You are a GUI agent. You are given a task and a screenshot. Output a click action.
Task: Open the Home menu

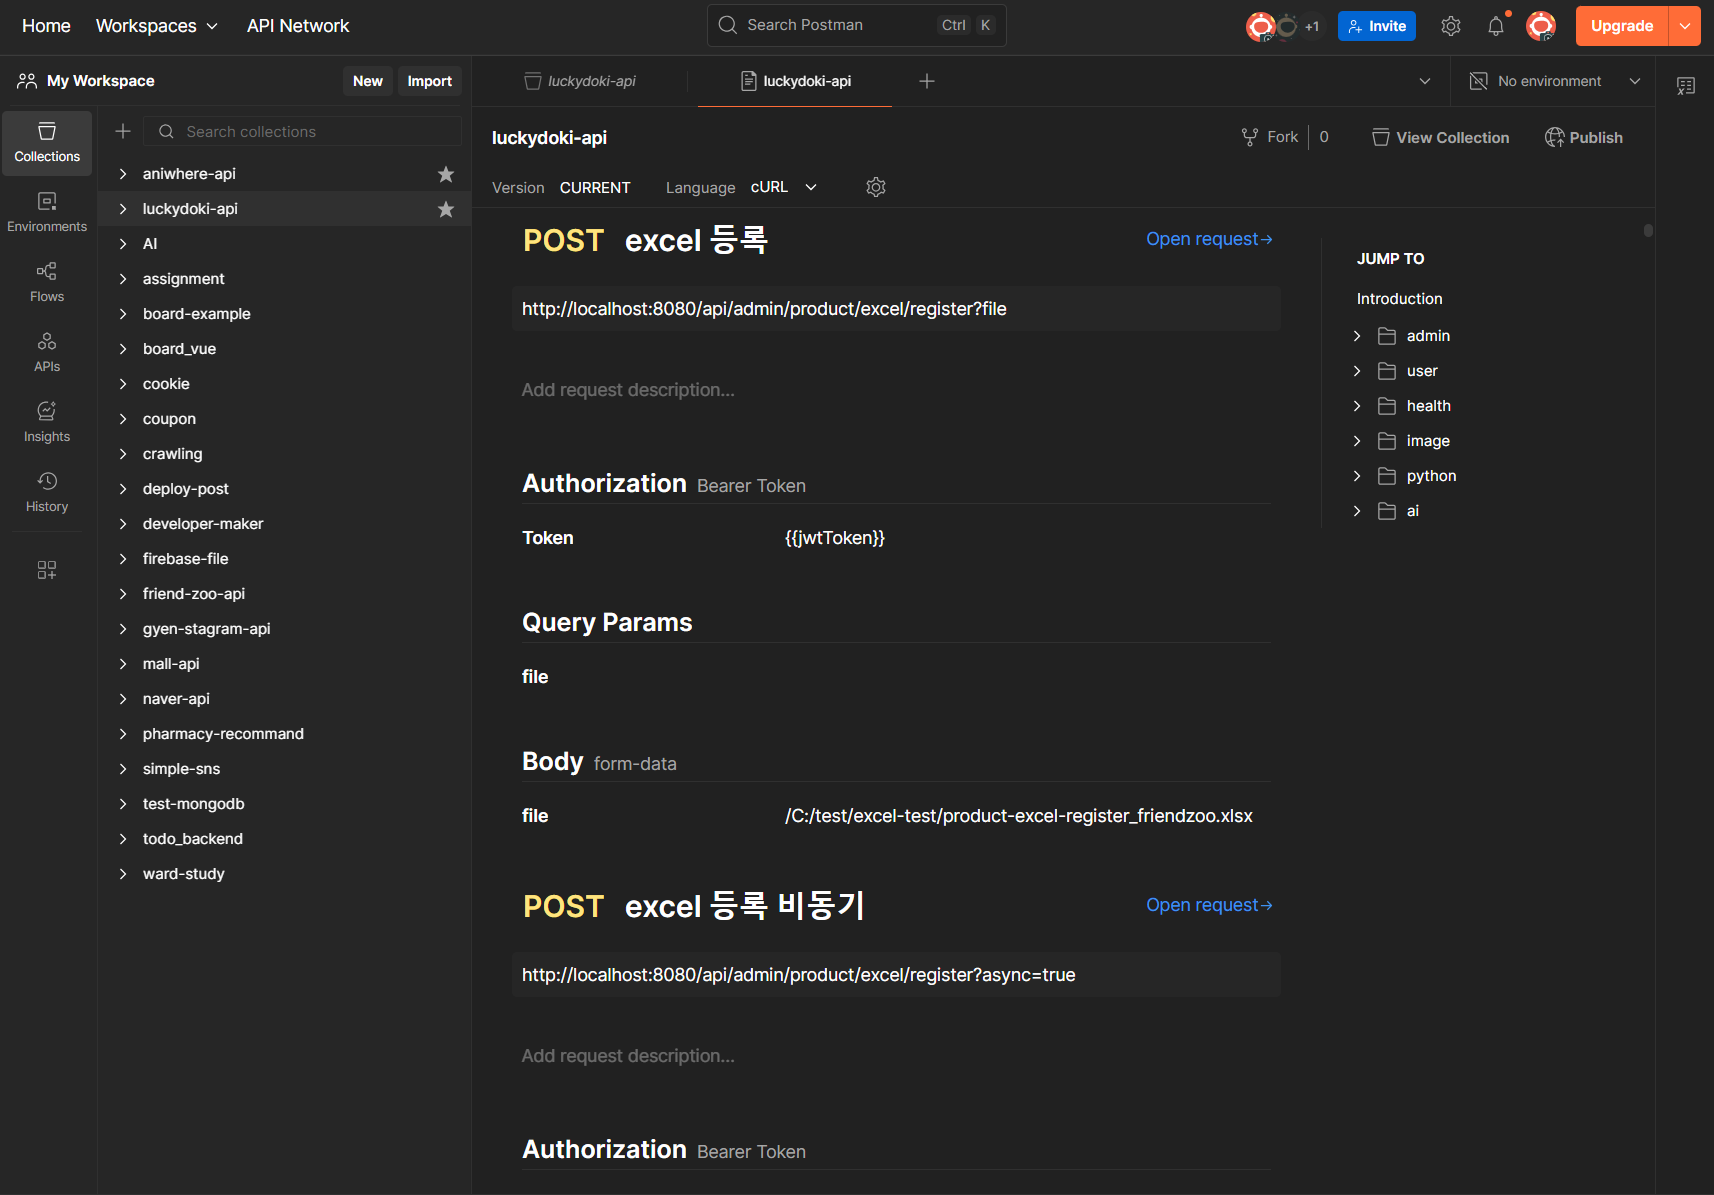(x=46, y=26)
